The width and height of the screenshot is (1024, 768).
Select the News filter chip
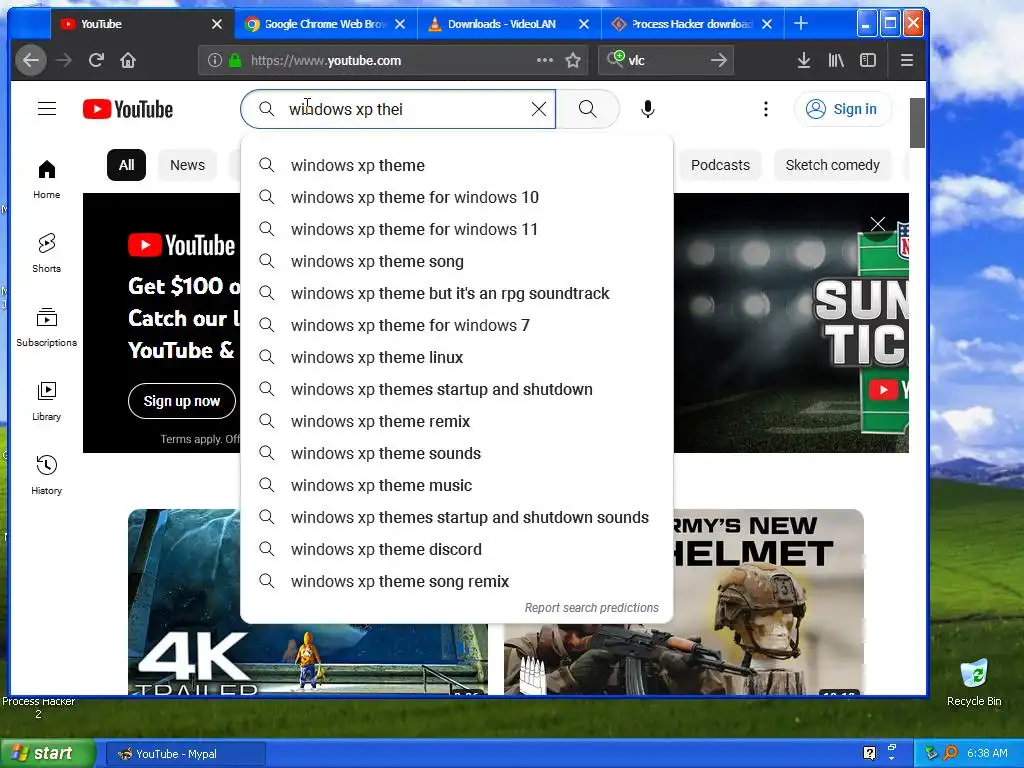tap(187, 165)
